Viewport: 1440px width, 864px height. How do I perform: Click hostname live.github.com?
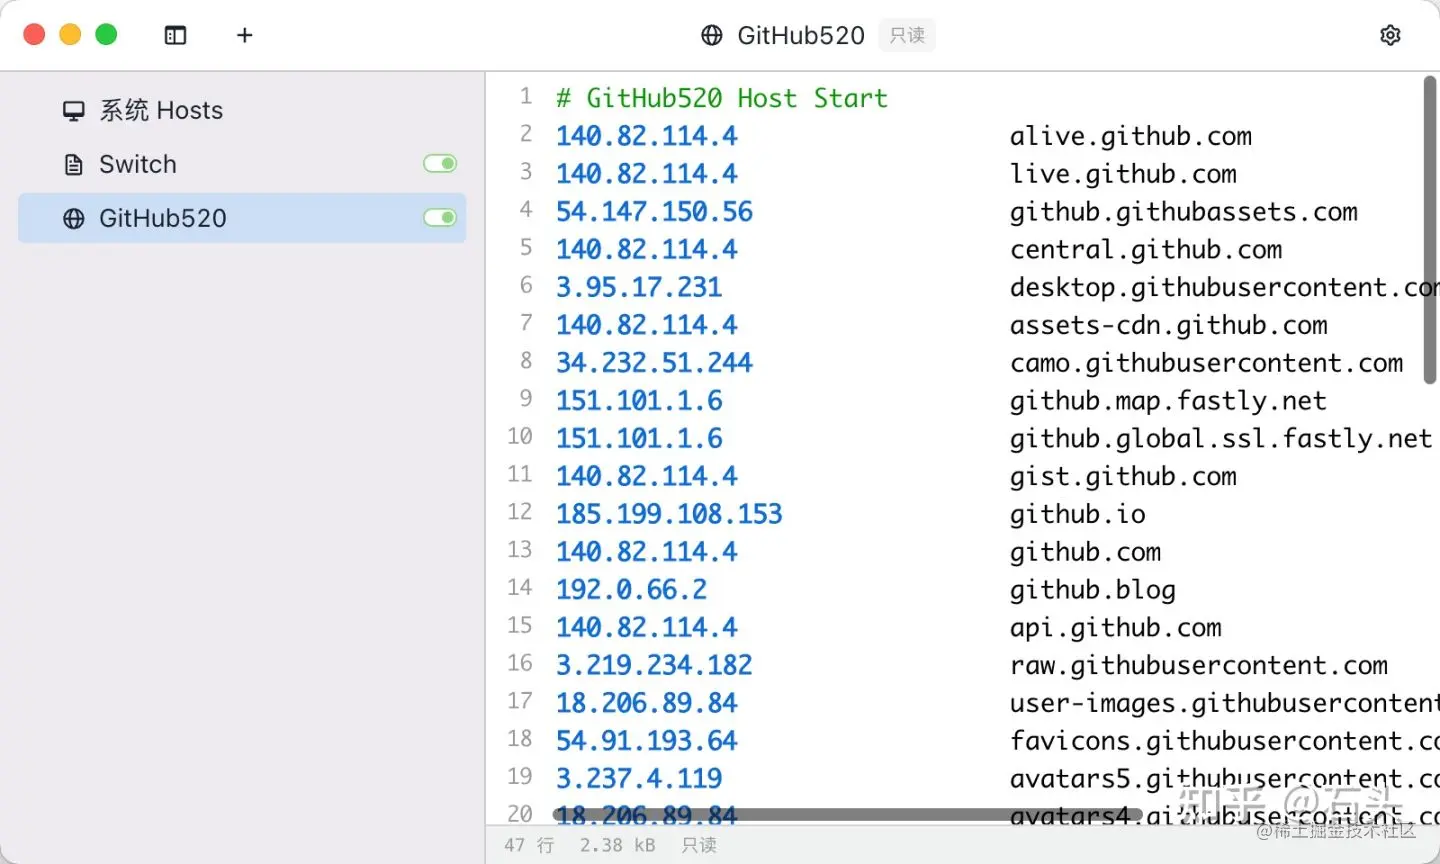coord(1123,174)
